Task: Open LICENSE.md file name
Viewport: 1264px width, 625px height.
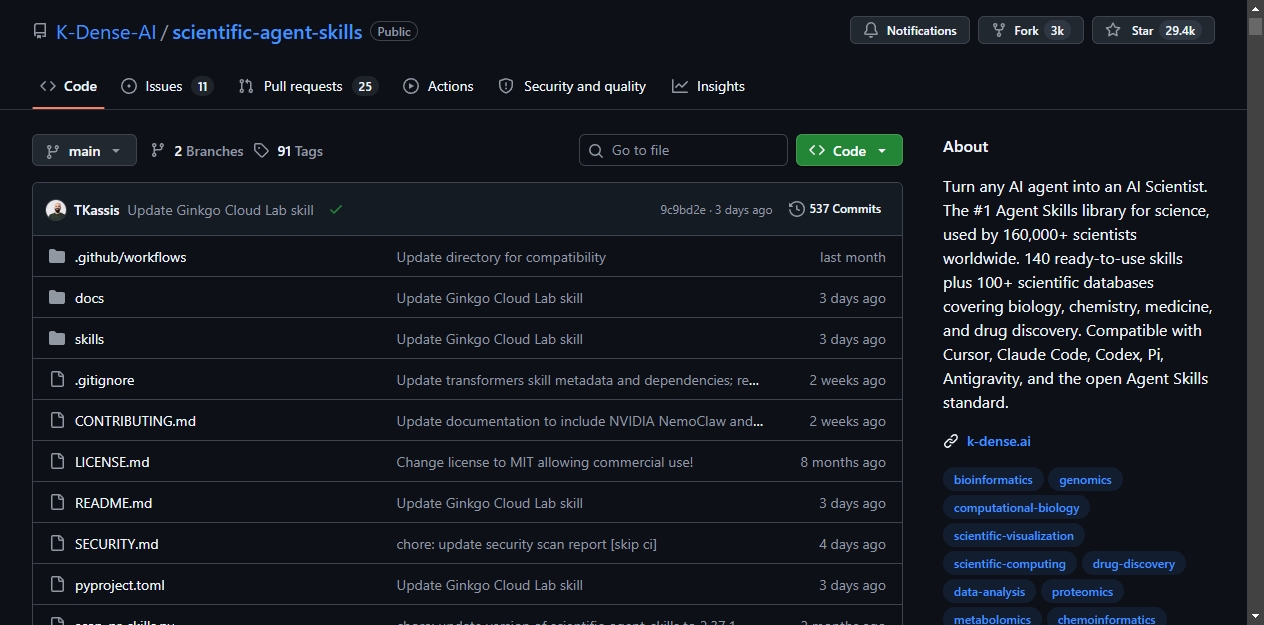Action: 112,462
